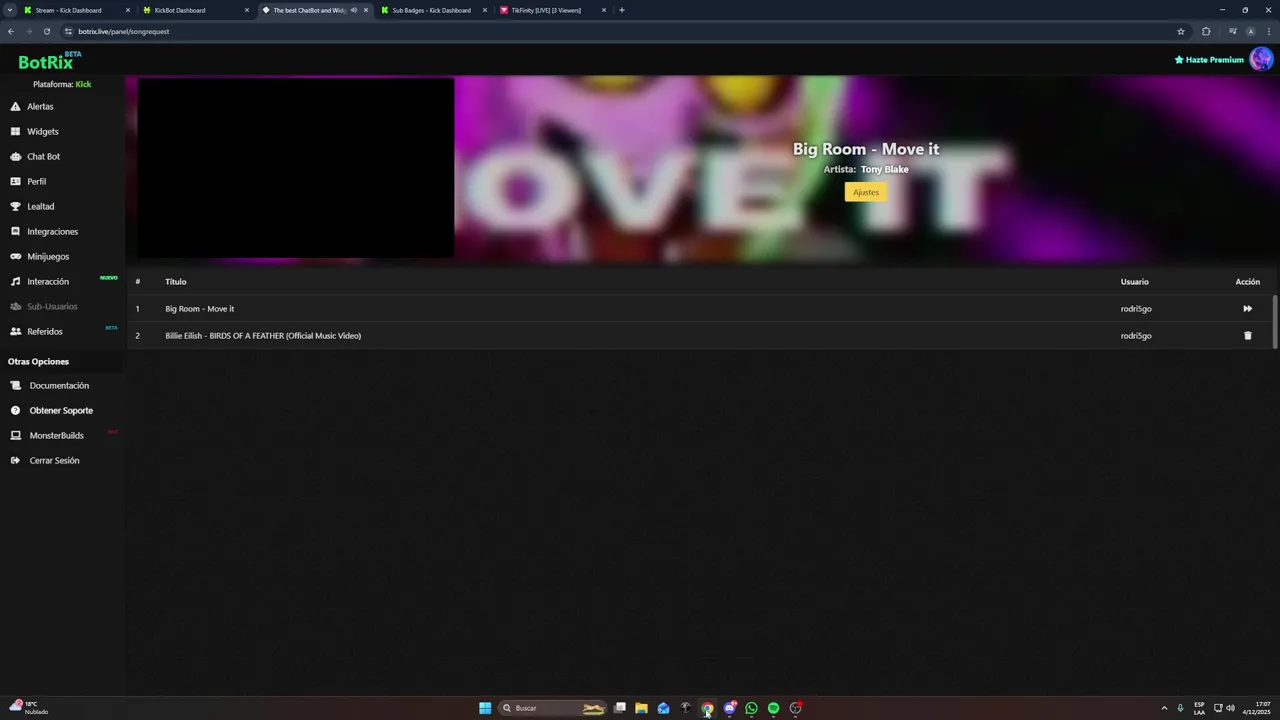The width and height of the screenshot is (1280, 720).
Task: Switch to the Stream - Kick Dashboard tab
Action: (76, 10)
